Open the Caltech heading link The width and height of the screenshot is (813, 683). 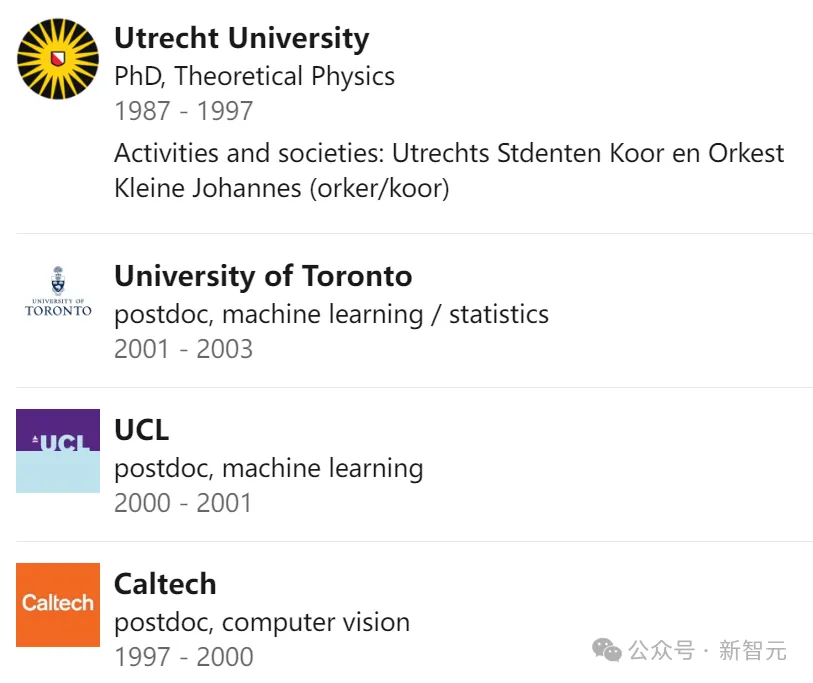click(x=165, y=584)
